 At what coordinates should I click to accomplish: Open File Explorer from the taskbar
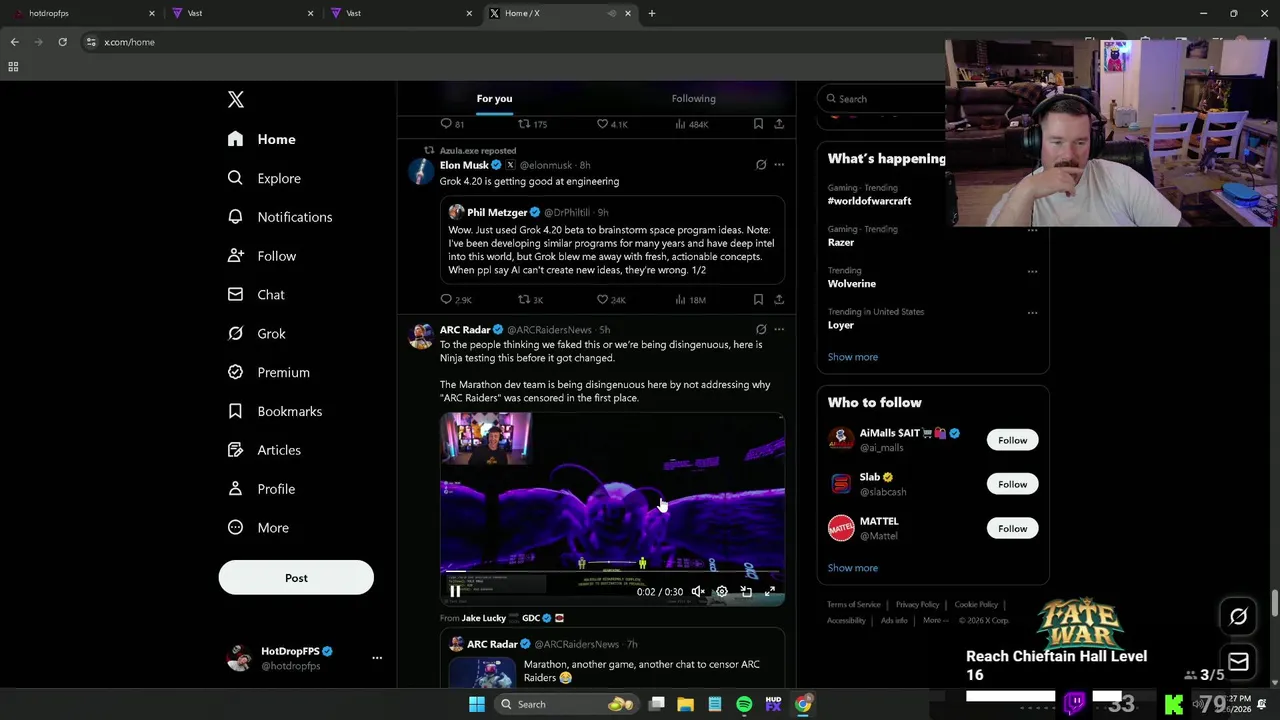tap(685, 704)
